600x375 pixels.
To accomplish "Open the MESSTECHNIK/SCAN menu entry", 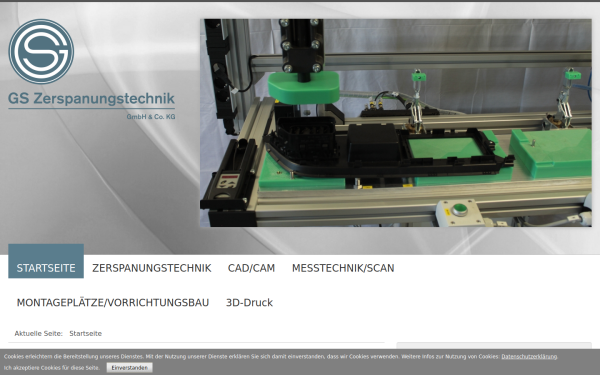I will pos(343,268).
